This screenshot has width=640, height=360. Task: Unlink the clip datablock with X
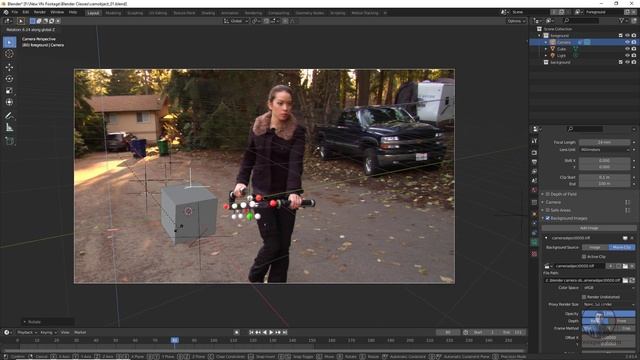point(632,266)
